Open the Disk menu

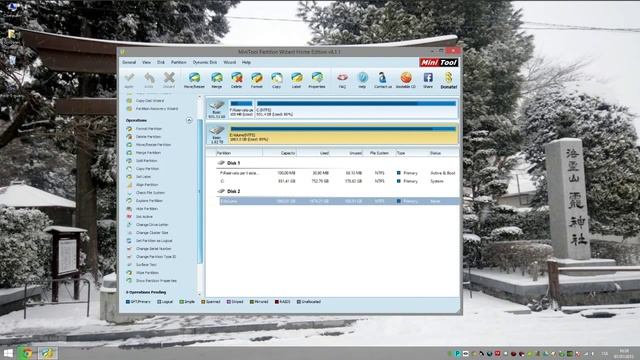[x=161, y=62]
